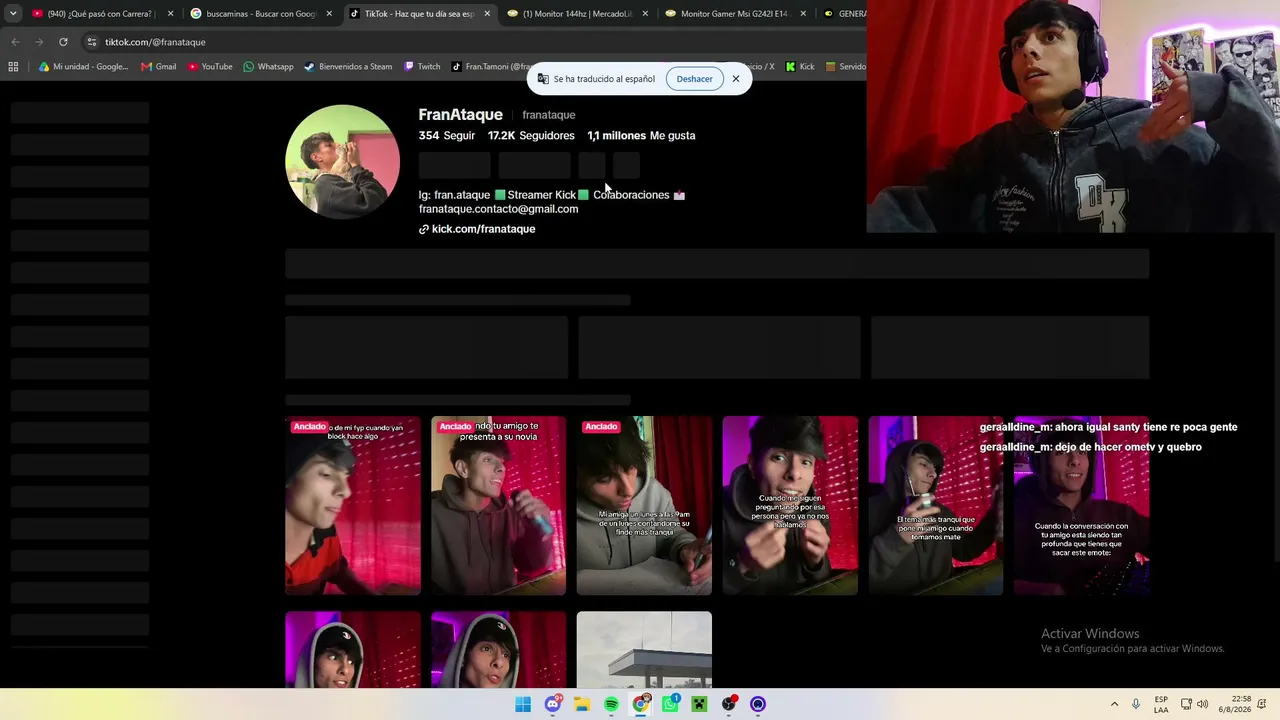Open the tab search dropdown
Screen dimensions: 1280x720
click(13, 14)
